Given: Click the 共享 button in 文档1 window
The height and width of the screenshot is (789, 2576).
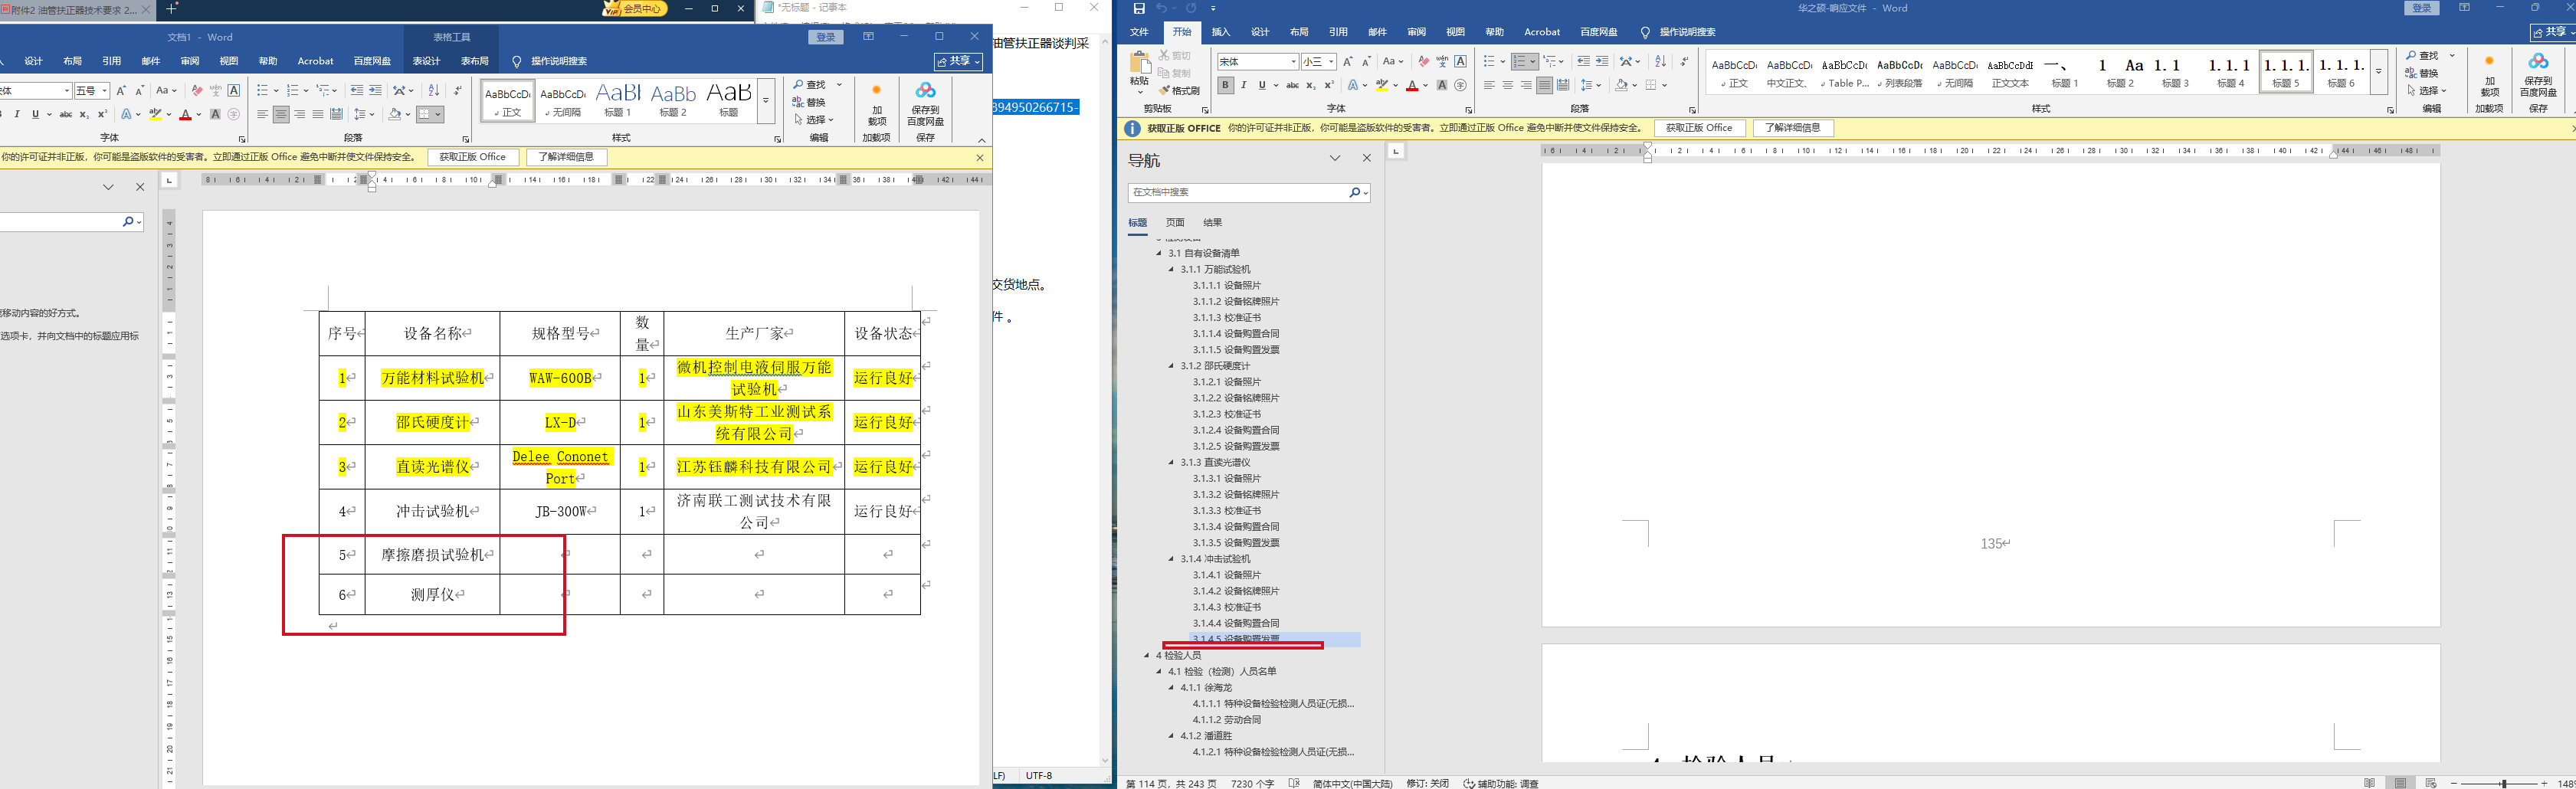Looking at the screenshot, I should pyautogui.click(x=958, y=61).
